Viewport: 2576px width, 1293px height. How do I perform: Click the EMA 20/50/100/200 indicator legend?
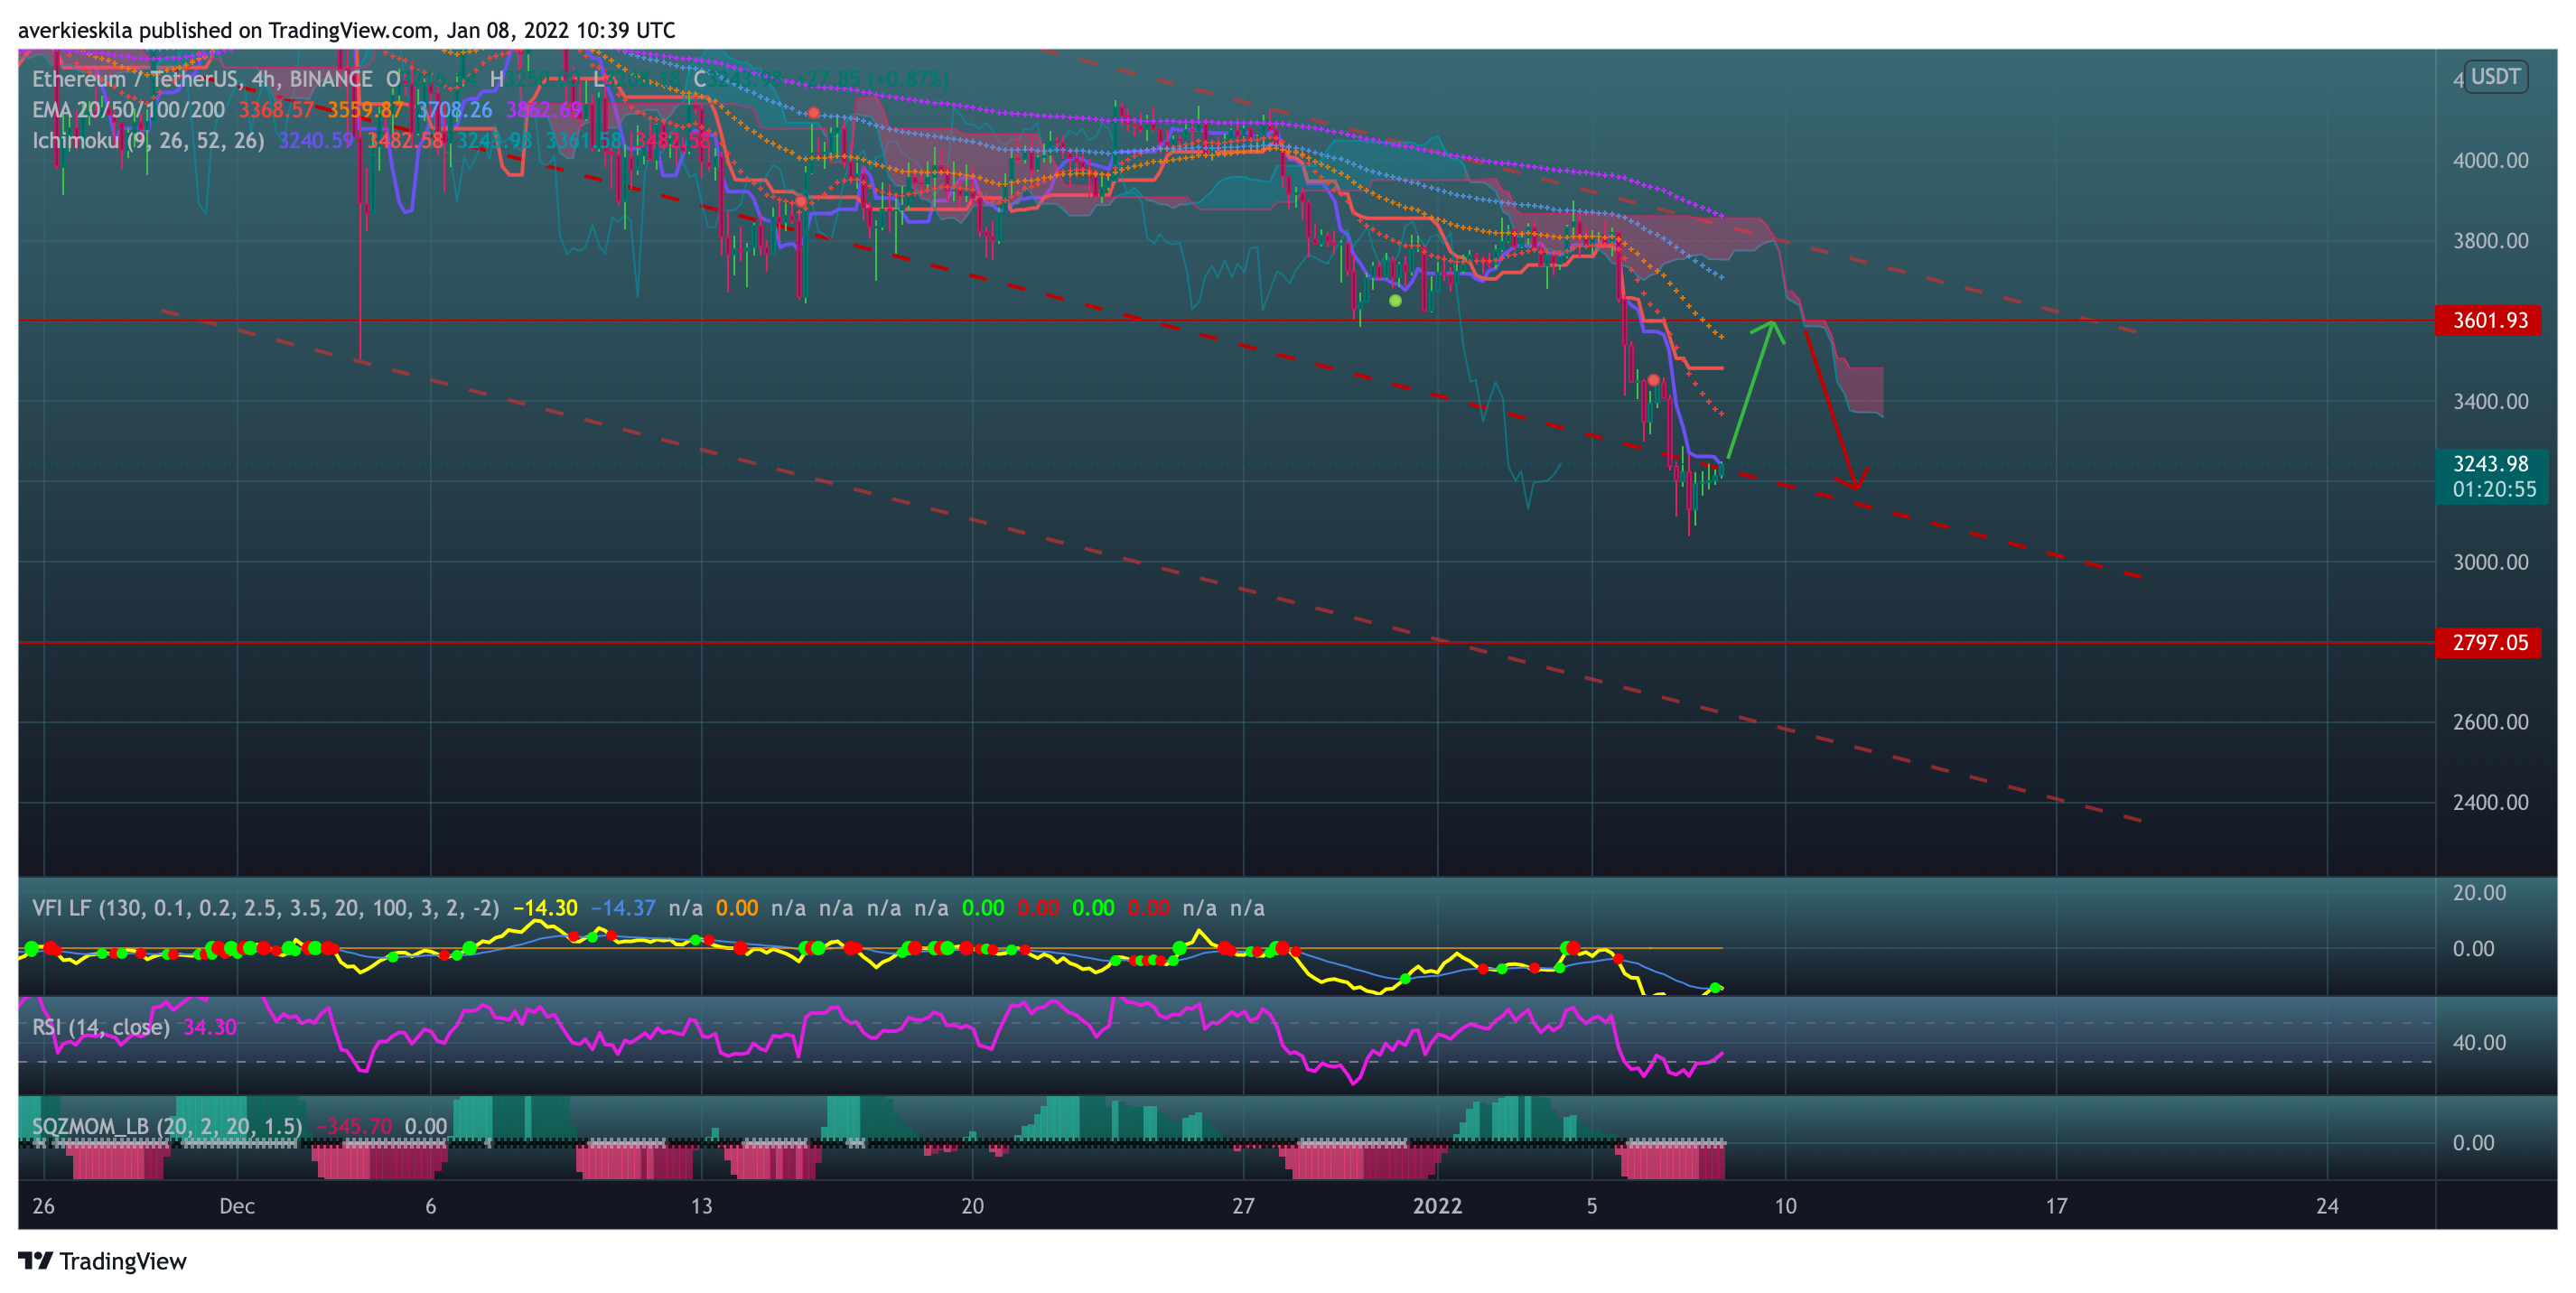tap(128, 110)
